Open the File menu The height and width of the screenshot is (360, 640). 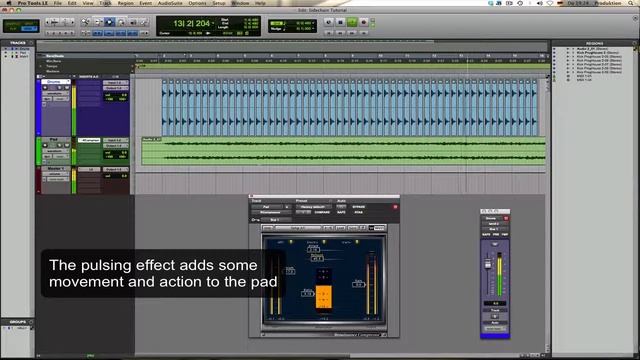(x=58, y=3)
